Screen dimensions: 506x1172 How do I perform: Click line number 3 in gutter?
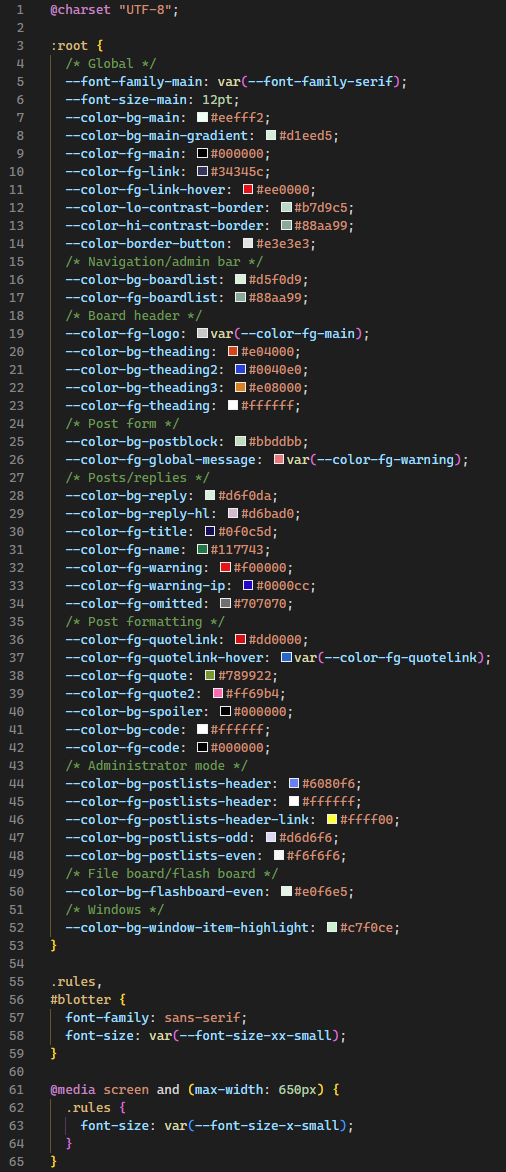(x=20, y=46)
